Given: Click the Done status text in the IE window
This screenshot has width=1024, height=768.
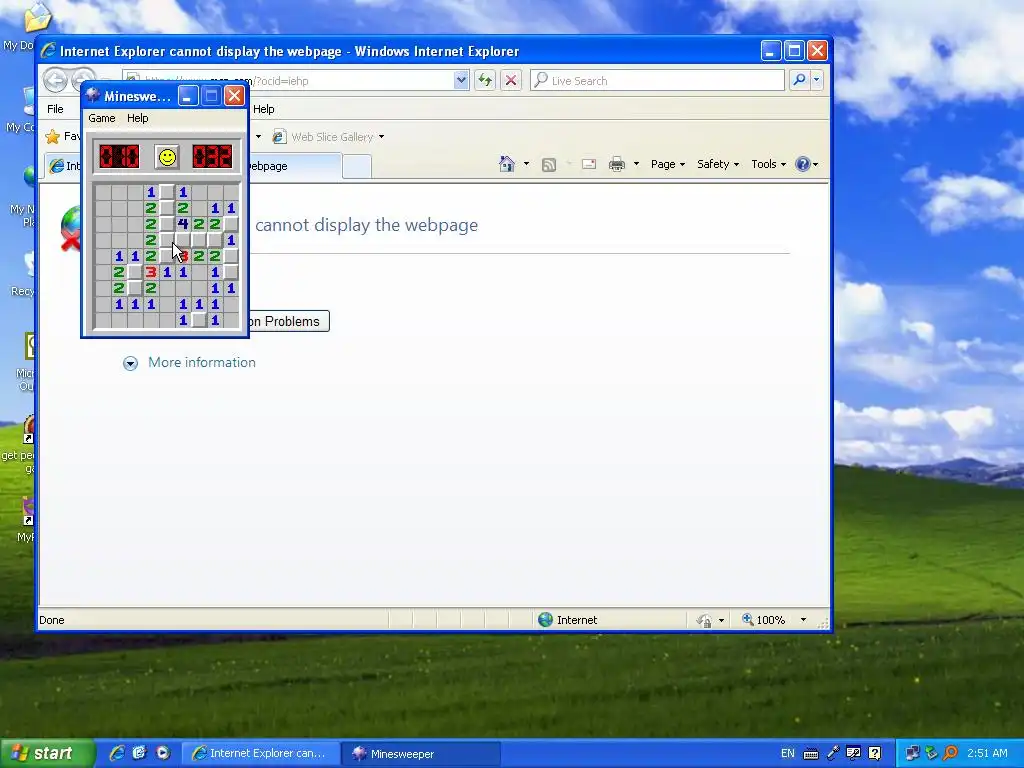Looking at the screenshot, I should tap(52, 620).
